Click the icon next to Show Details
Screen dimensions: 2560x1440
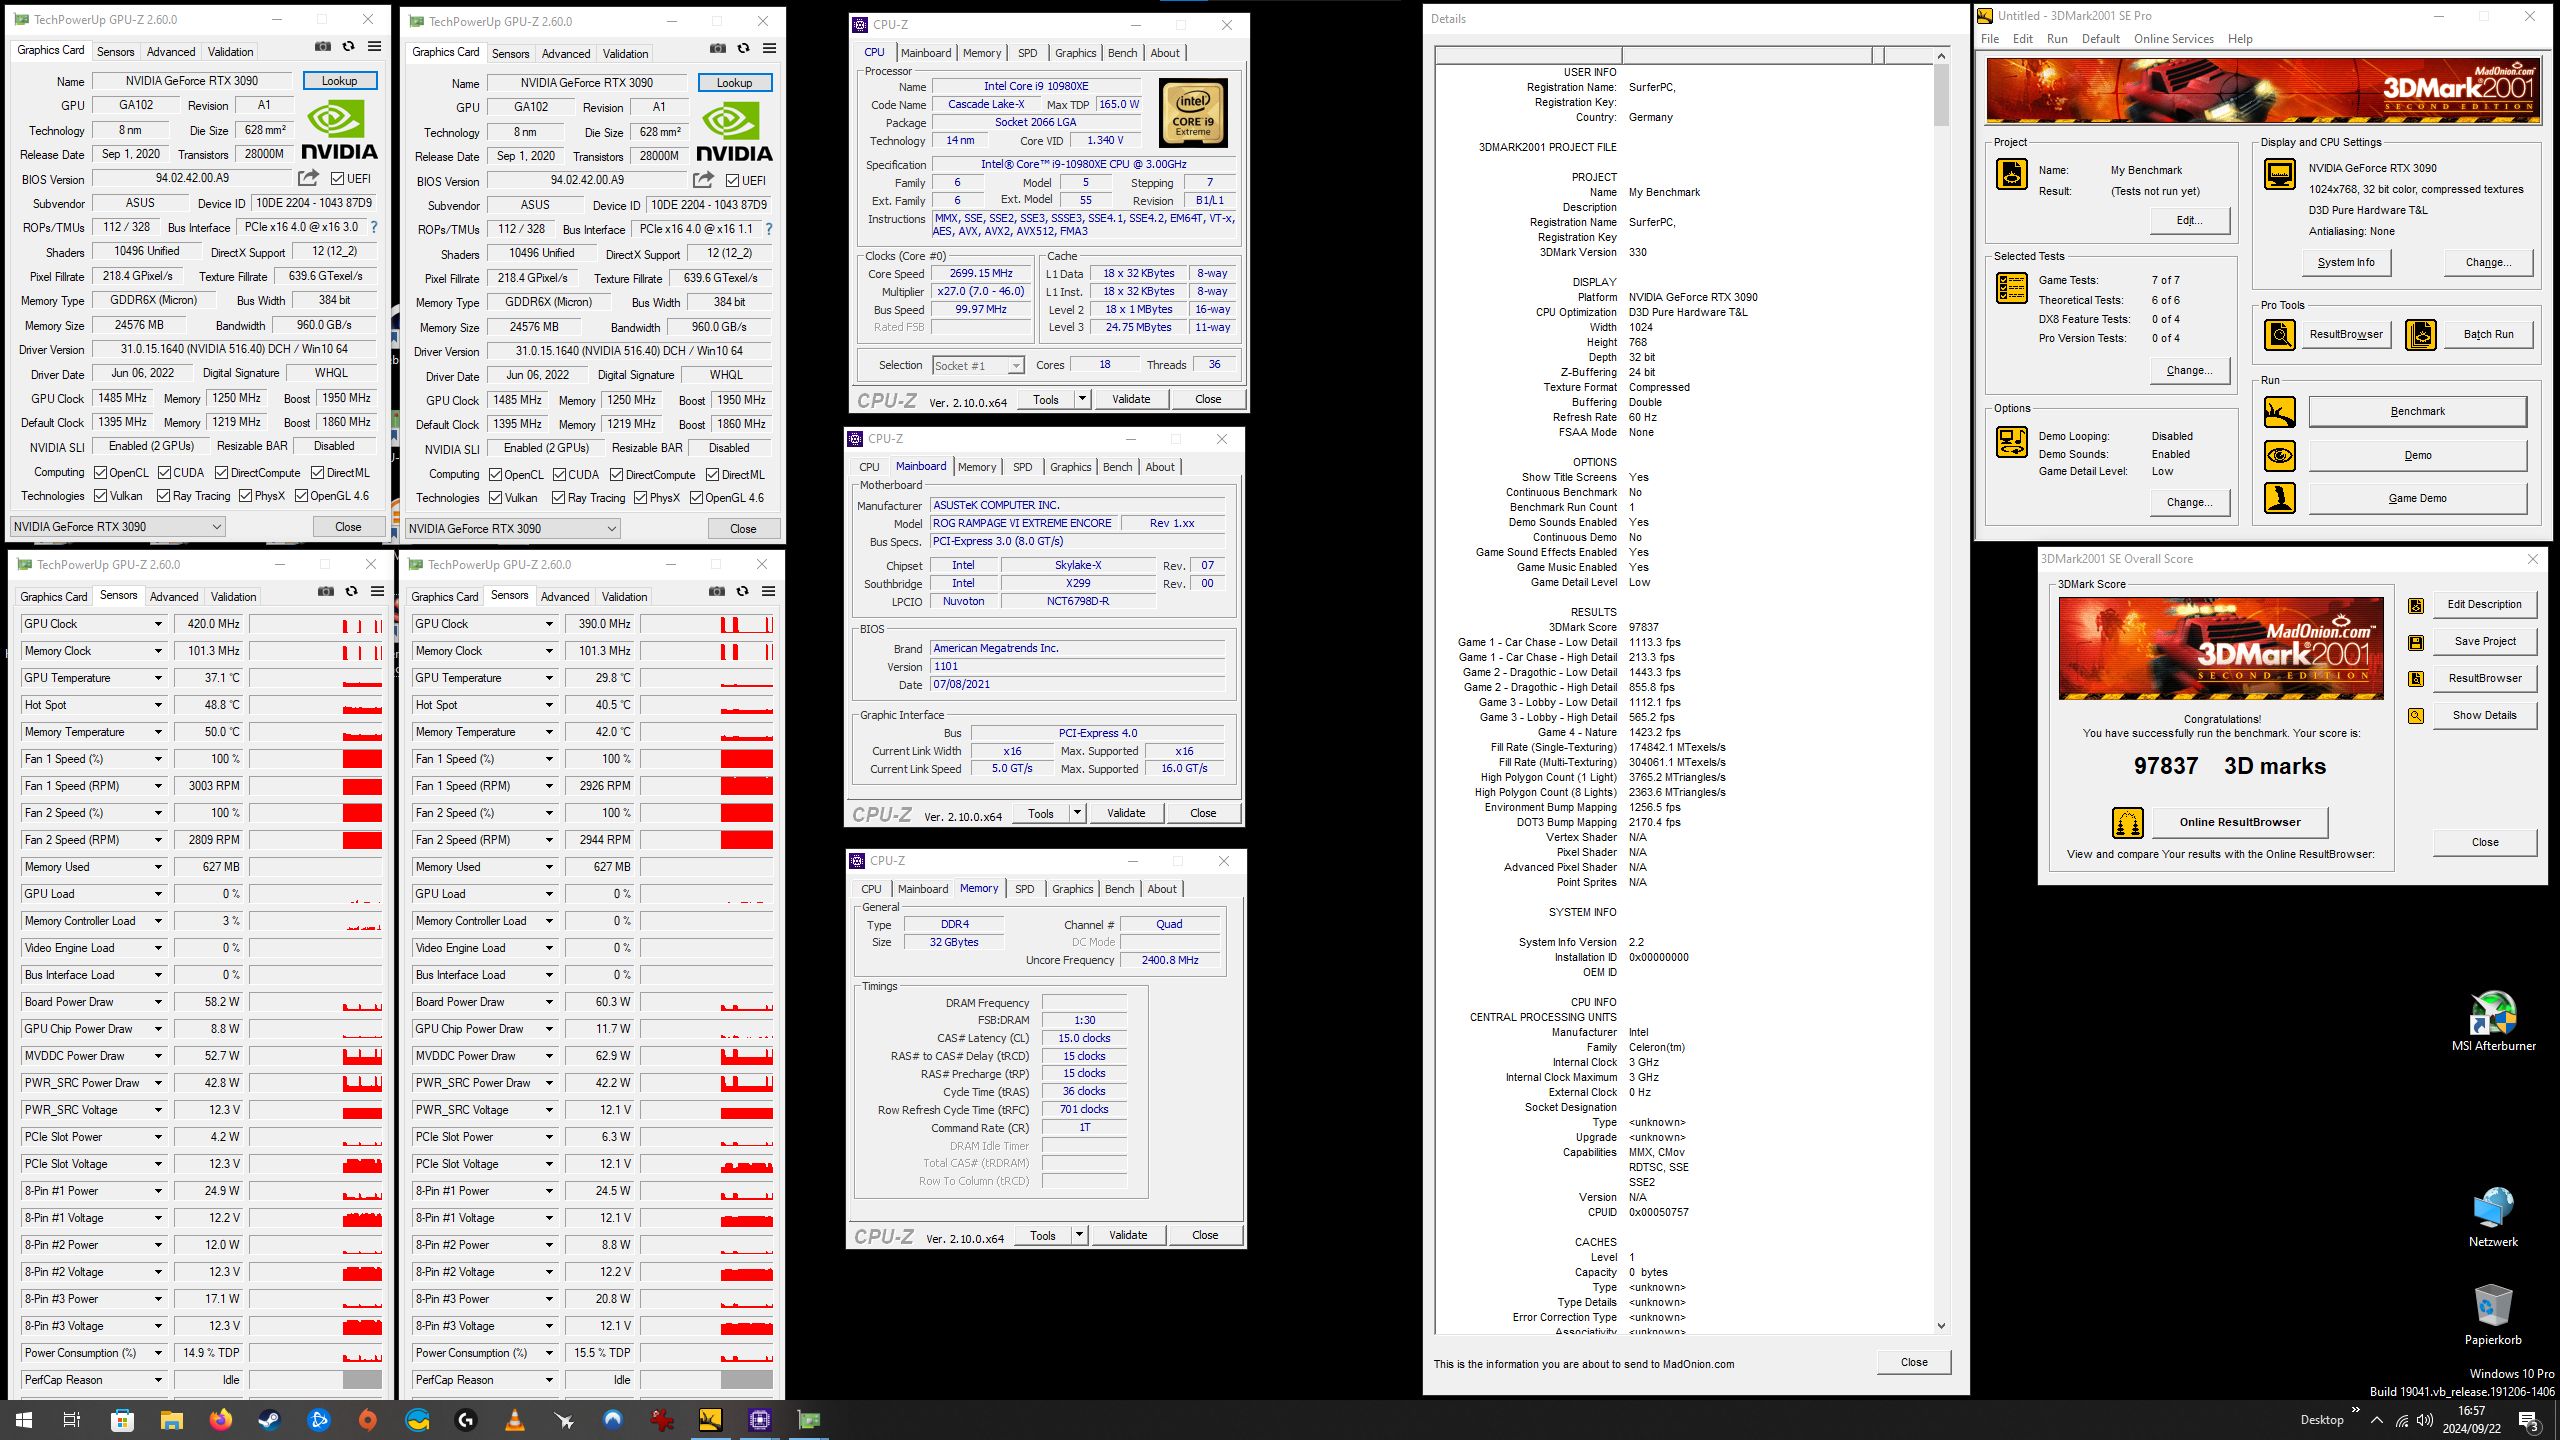coord(2416,716)
